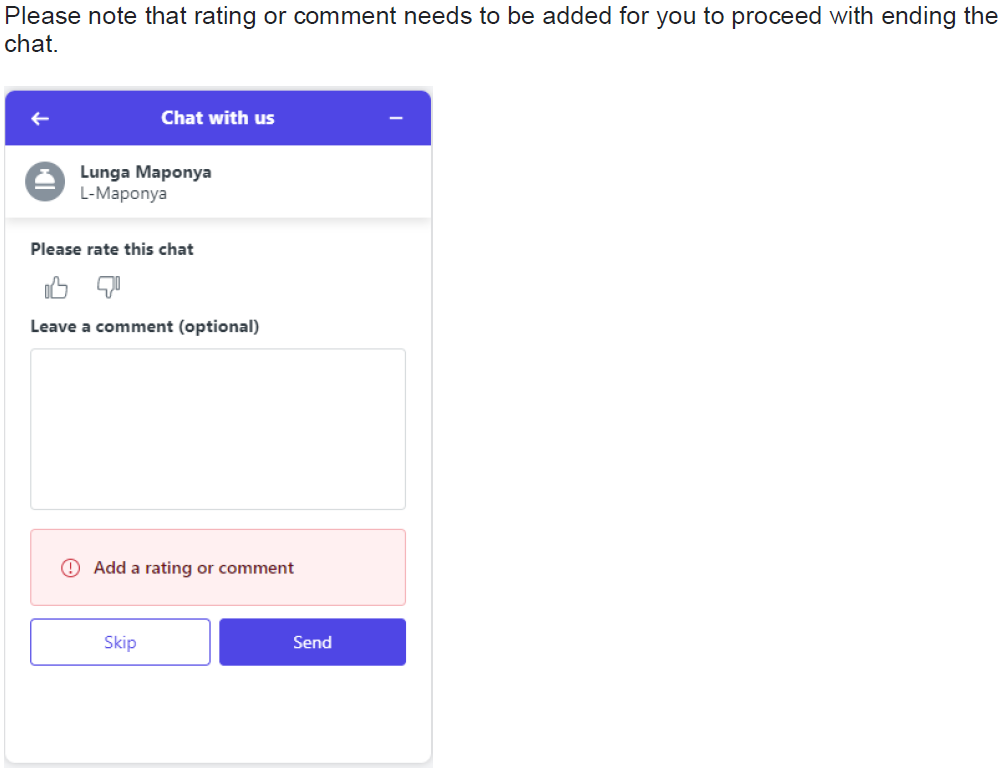
Task: Rate the chat with thumbs down
Action: pyautogui.click(x=109, y=287)
